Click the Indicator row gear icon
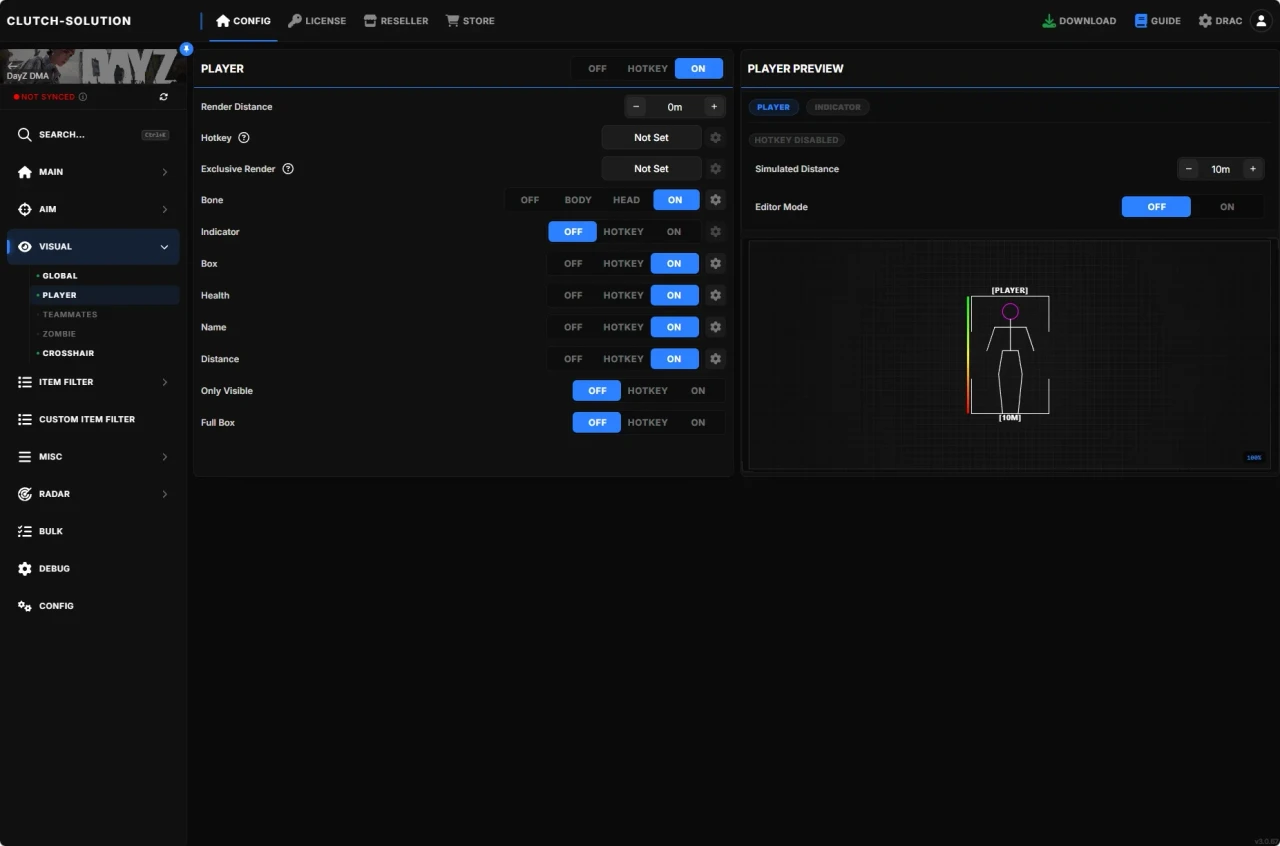1280x846 pixels. 715,232
